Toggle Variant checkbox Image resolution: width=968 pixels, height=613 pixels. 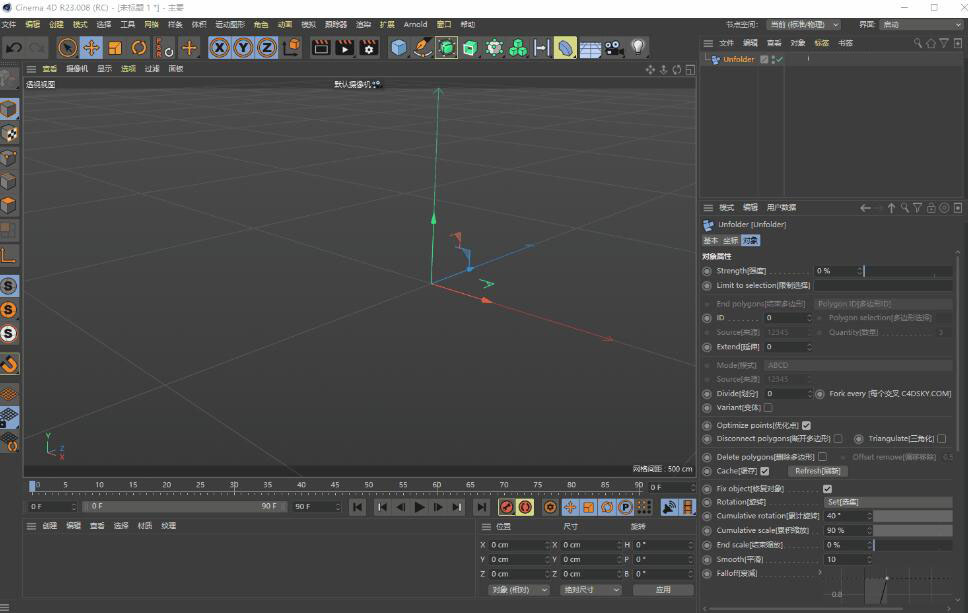tap(768, 407)
